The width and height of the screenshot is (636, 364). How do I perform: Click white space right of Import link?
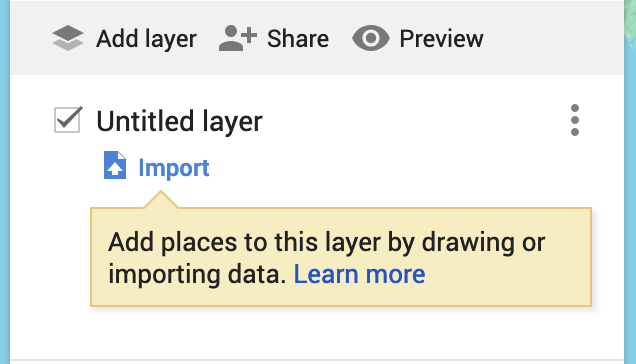385,168
